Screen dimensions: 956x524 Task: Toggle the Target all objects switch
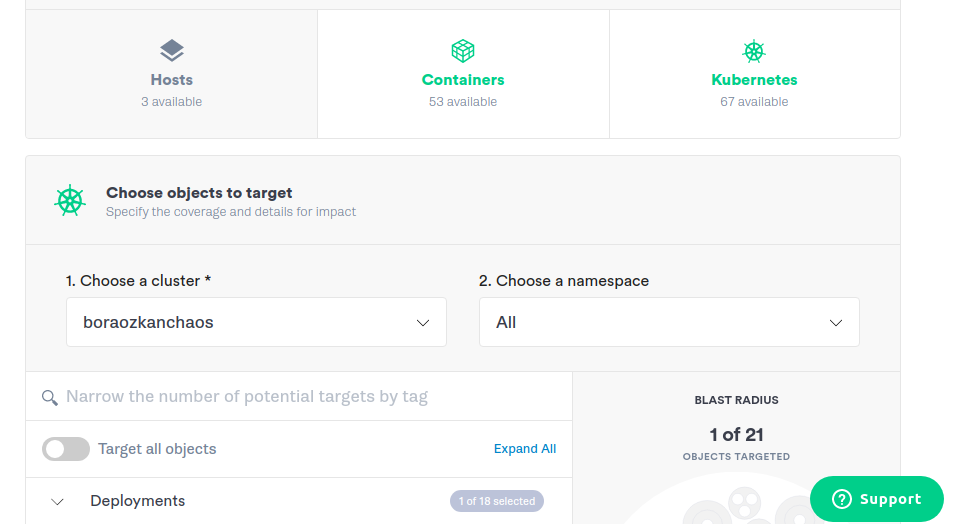pos(66,449)
